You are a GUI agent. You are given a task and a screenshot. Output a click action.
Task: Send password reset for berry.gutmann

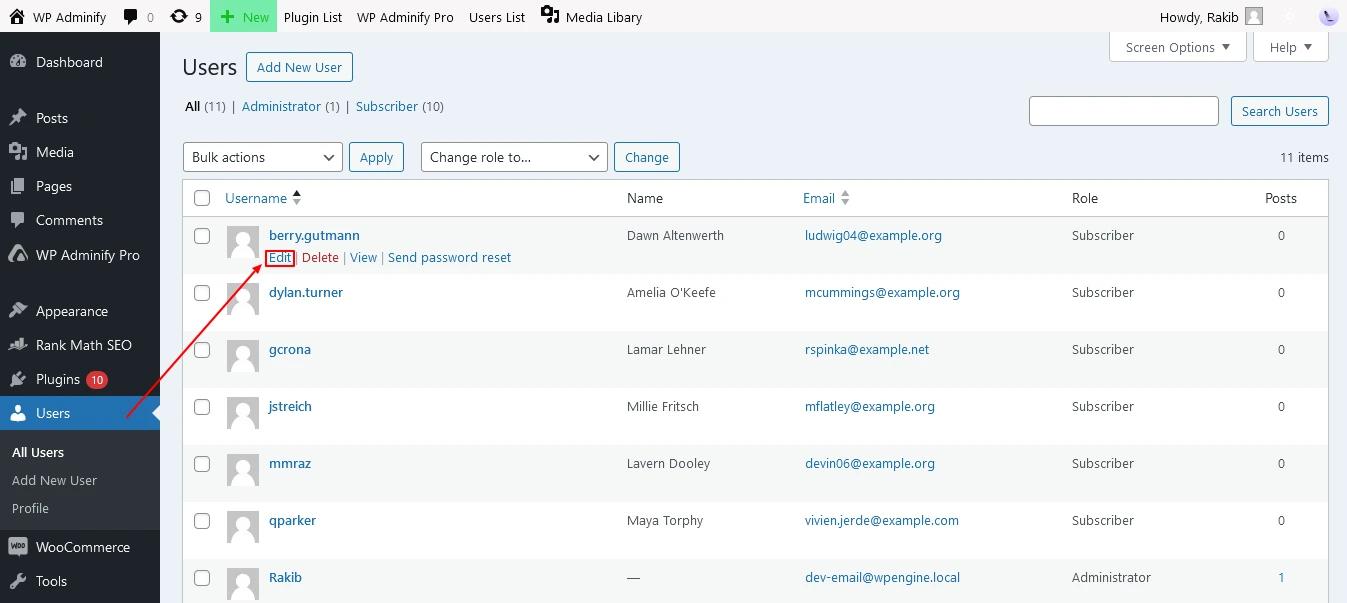[449, 257]
